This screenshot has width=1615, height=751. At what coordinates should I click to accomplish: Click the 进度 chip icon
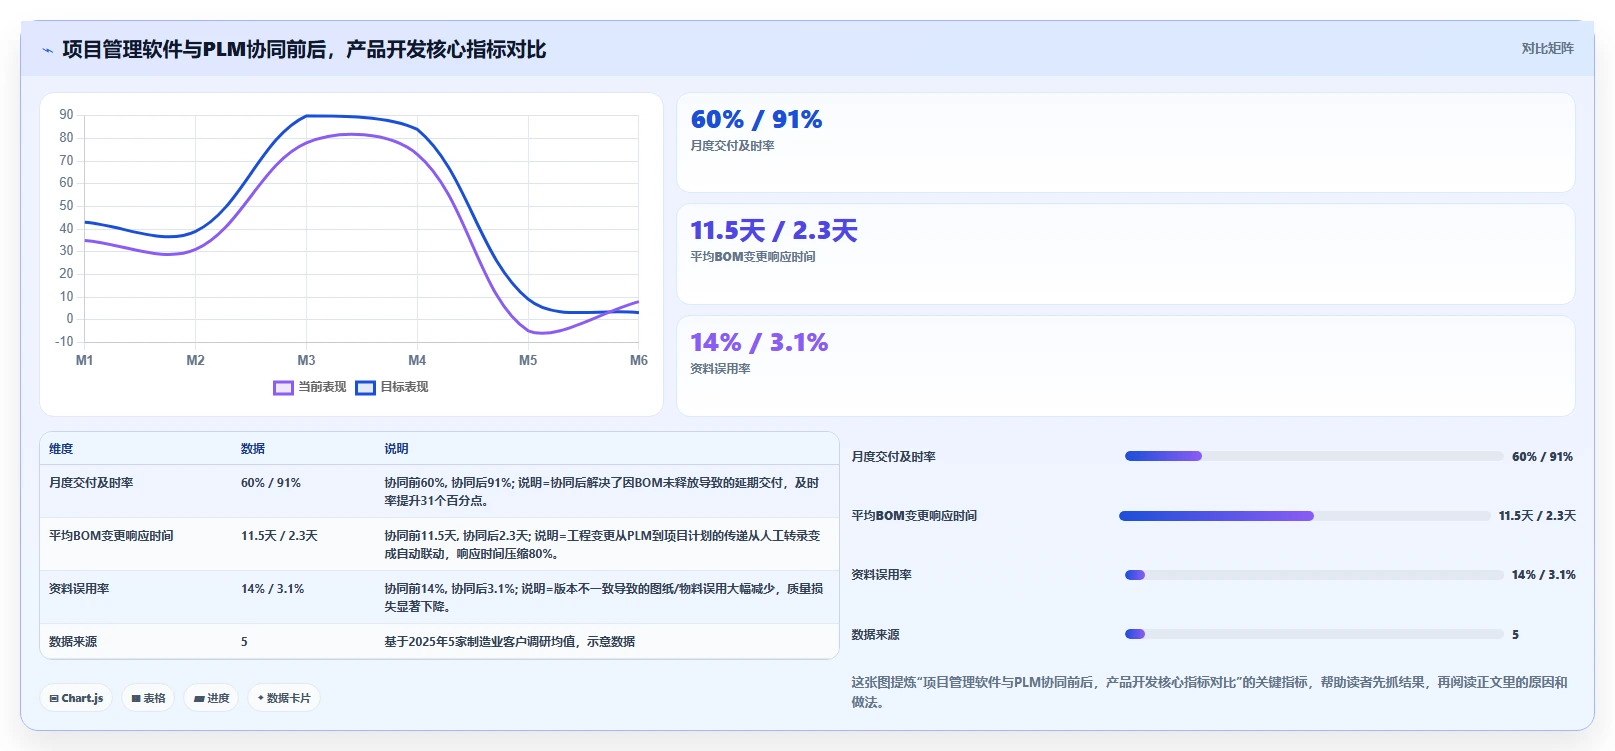tap(199, 699)
